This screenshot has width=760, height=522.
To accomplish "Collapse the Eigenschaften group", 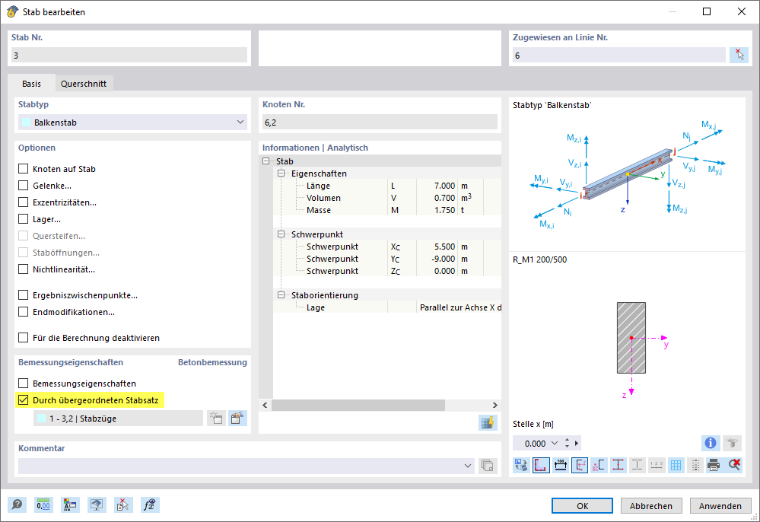I will (x=281, y=173).
